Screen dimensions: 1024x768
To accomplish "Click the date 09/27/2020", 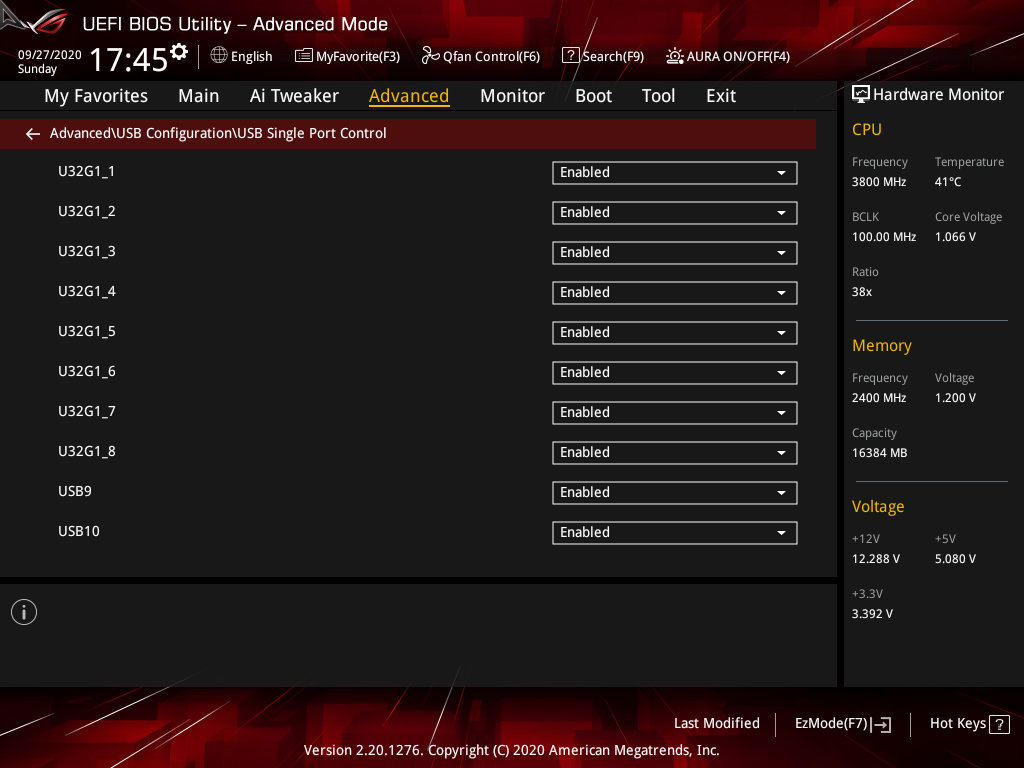I will tap(50, 55).
